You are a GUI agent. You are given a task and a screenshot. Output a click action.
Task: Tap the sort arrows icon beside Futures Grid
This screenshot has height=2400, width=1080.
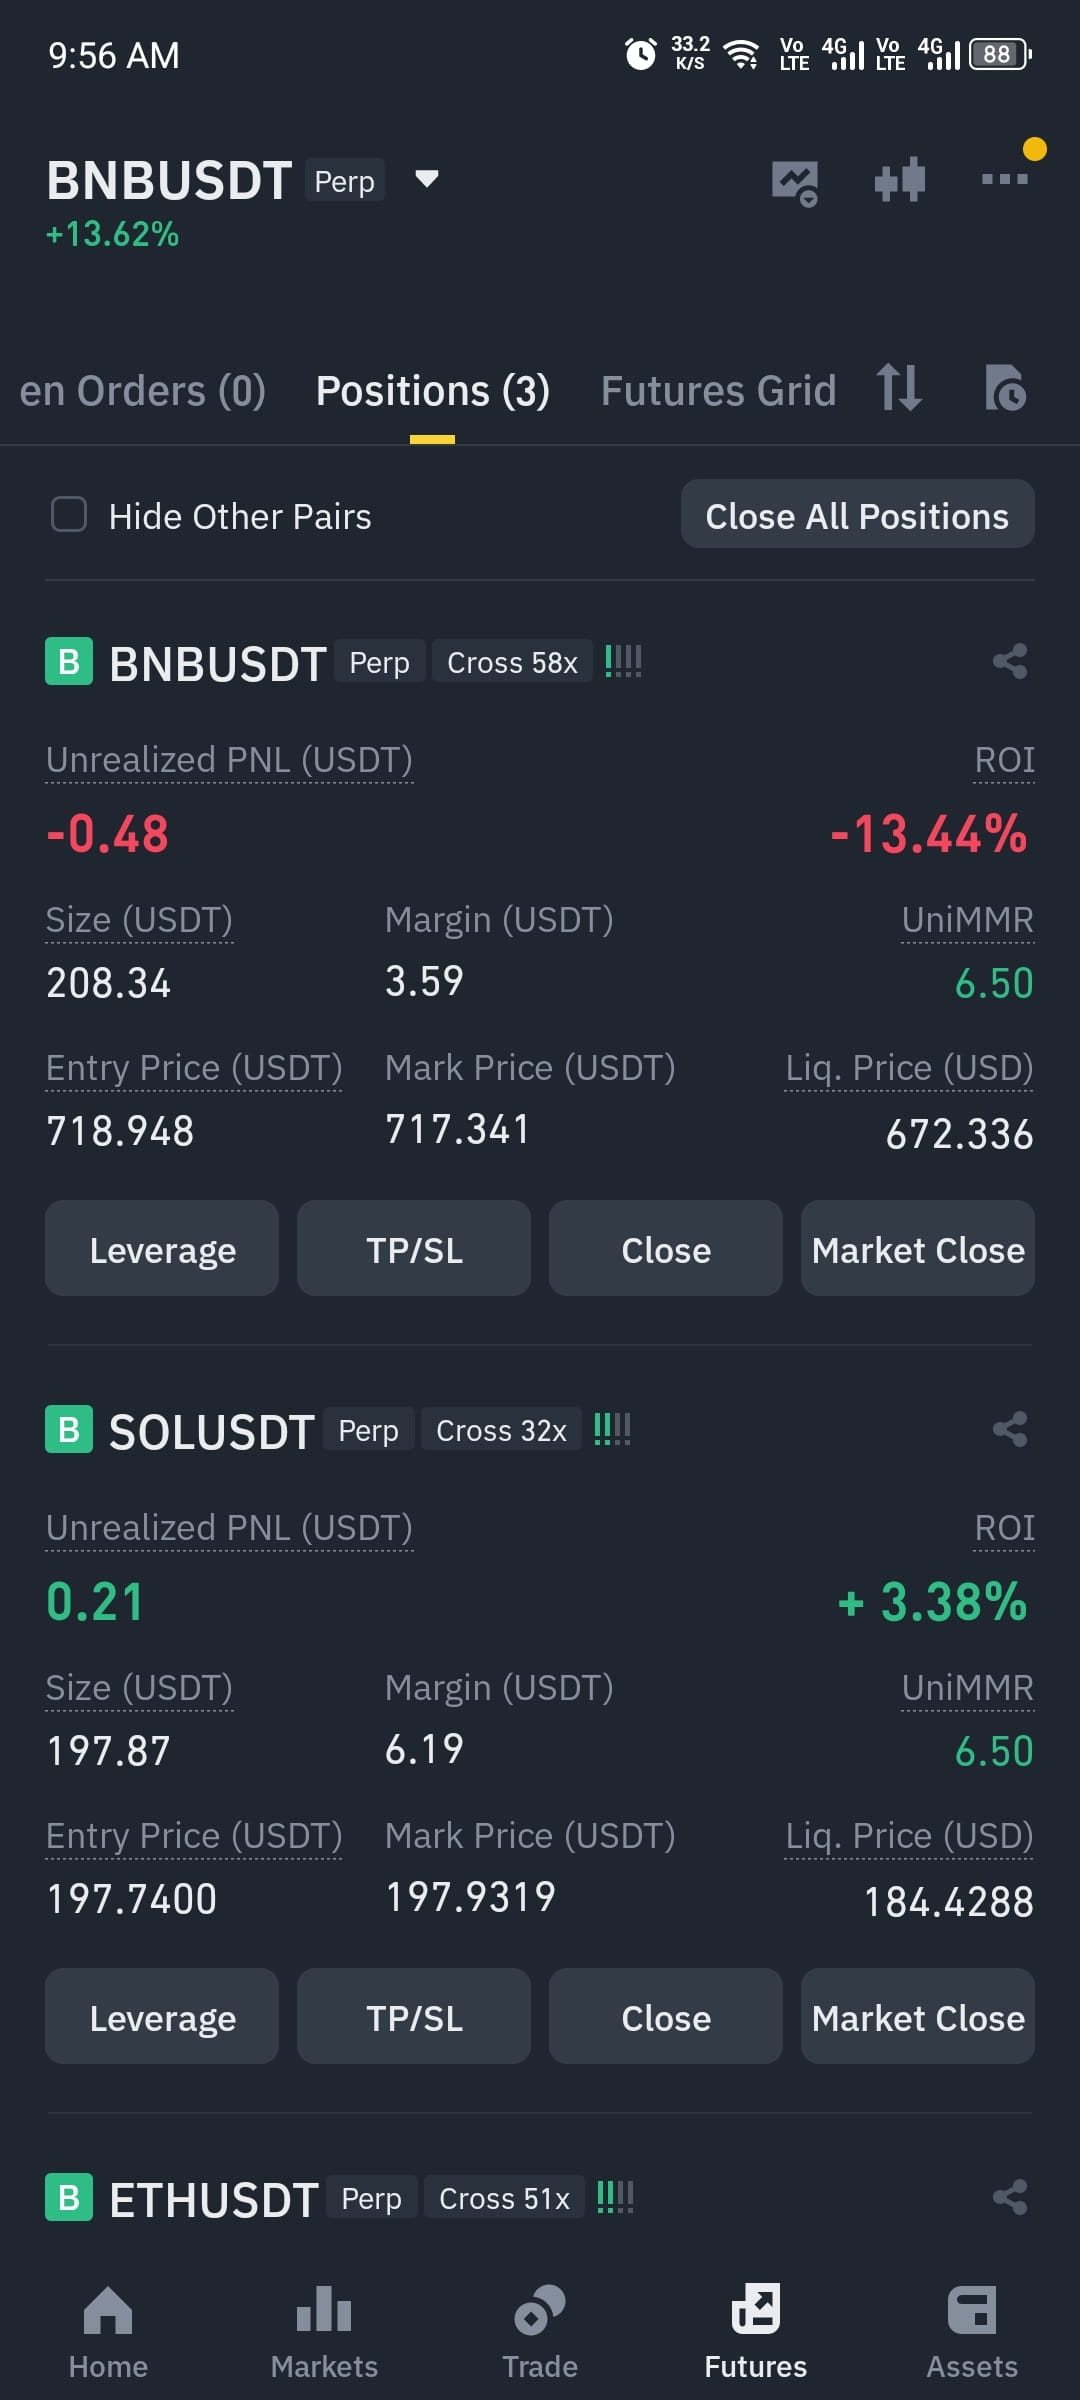click(898, 388)
